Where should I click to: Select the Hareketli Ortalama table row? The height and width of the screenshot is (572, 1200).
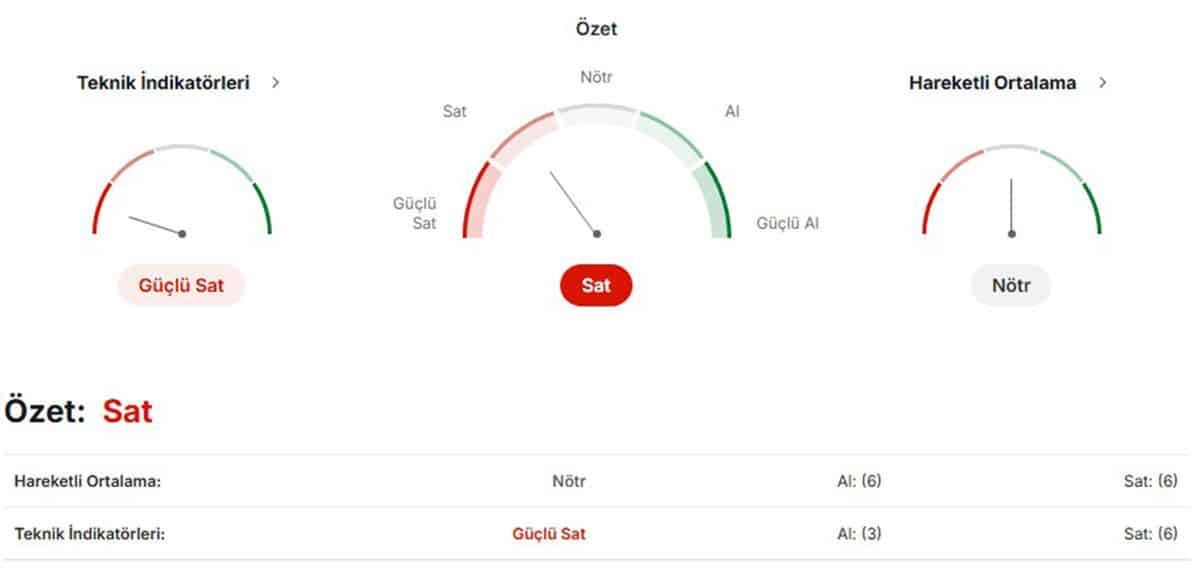point(596,481)
